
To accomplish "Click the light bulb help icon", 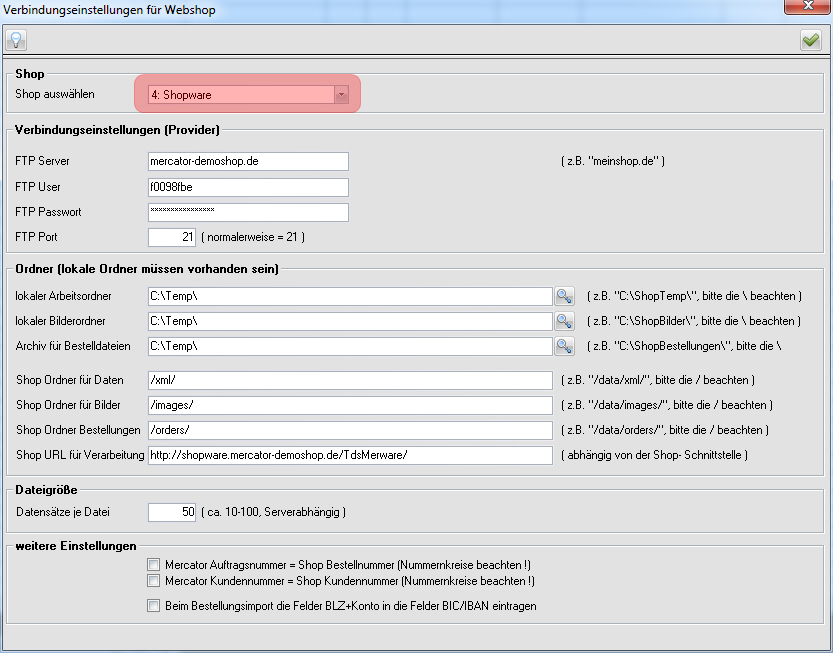I will (16, 40).
